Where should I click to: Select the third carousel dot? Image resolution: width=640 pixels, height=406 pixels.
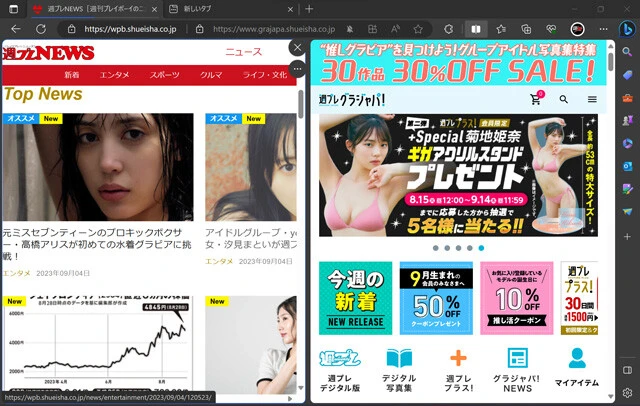tap(458, 248)
